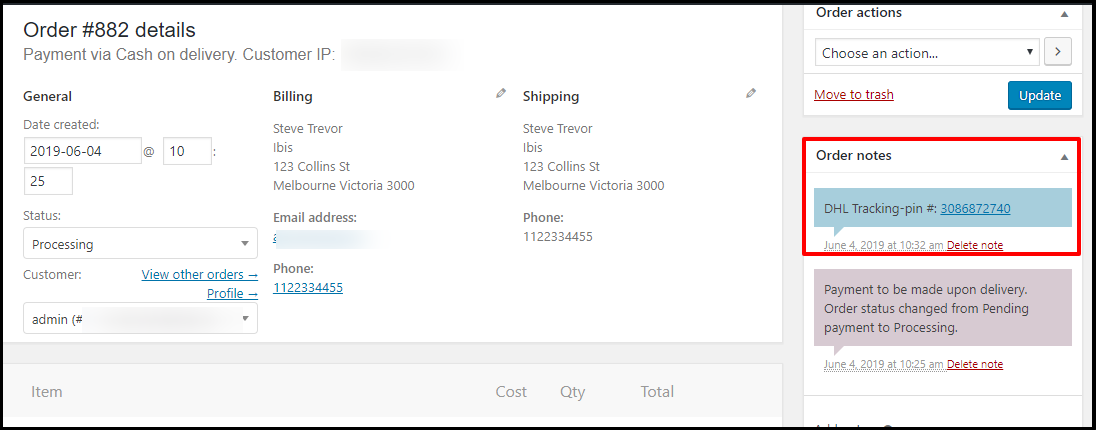Click the Update button

(1039, 96)
